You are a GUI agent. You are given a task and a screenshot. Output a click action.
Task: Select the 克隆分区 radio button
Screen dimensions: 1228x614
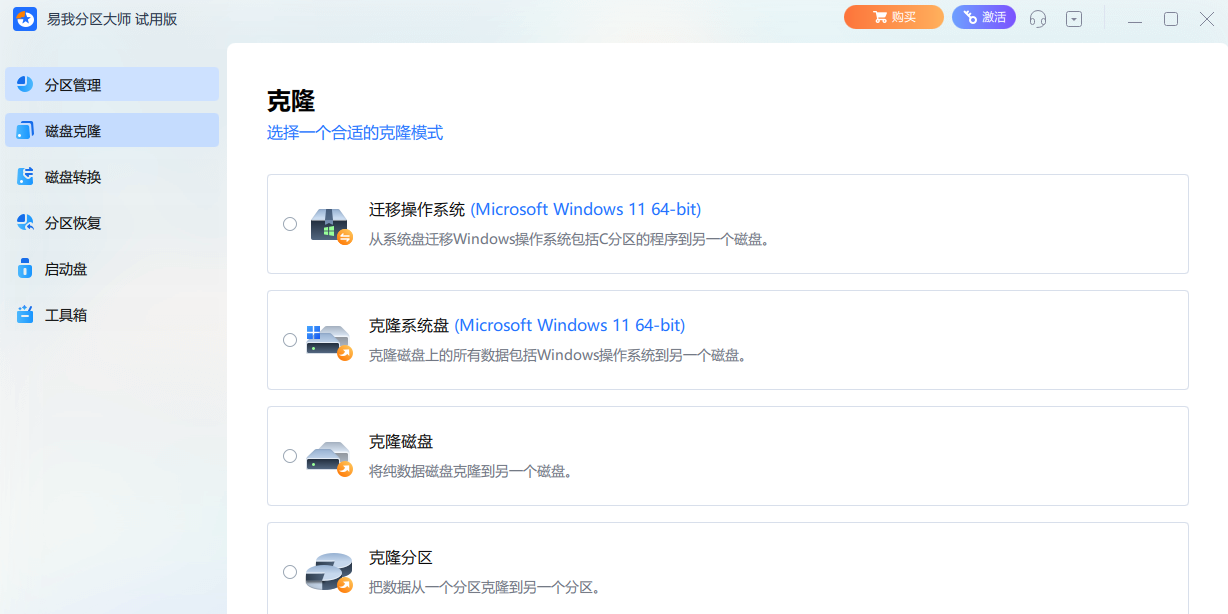click(290, 572)
